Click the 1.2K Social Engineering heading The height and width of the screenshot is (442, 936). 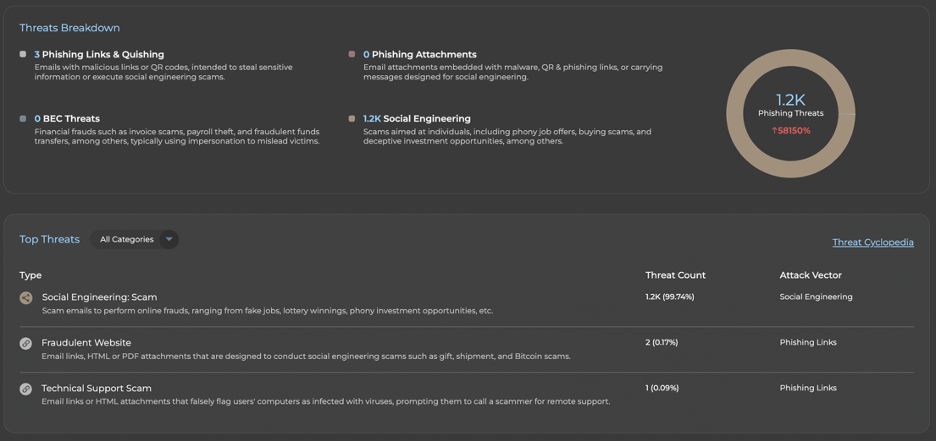416,118
